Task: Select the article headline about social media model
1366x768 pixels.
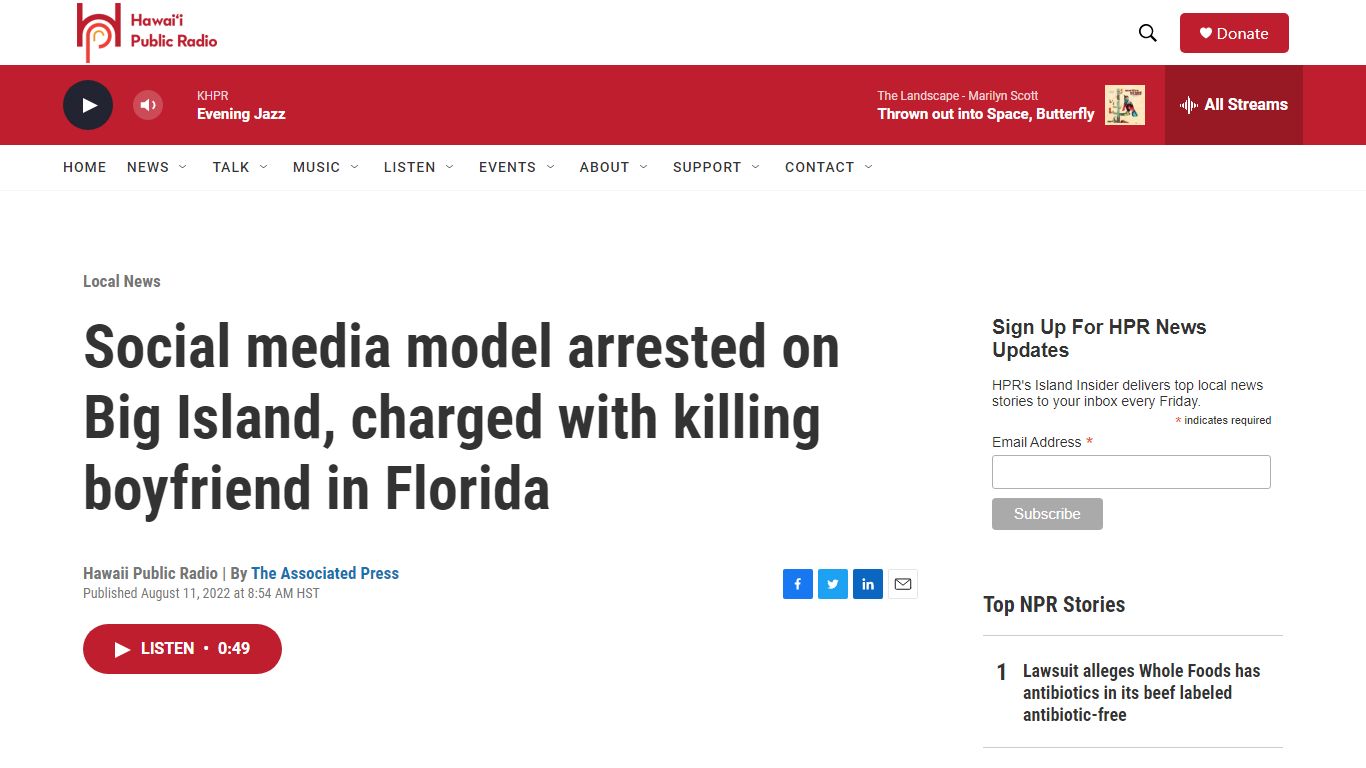Action: point(461,417)
